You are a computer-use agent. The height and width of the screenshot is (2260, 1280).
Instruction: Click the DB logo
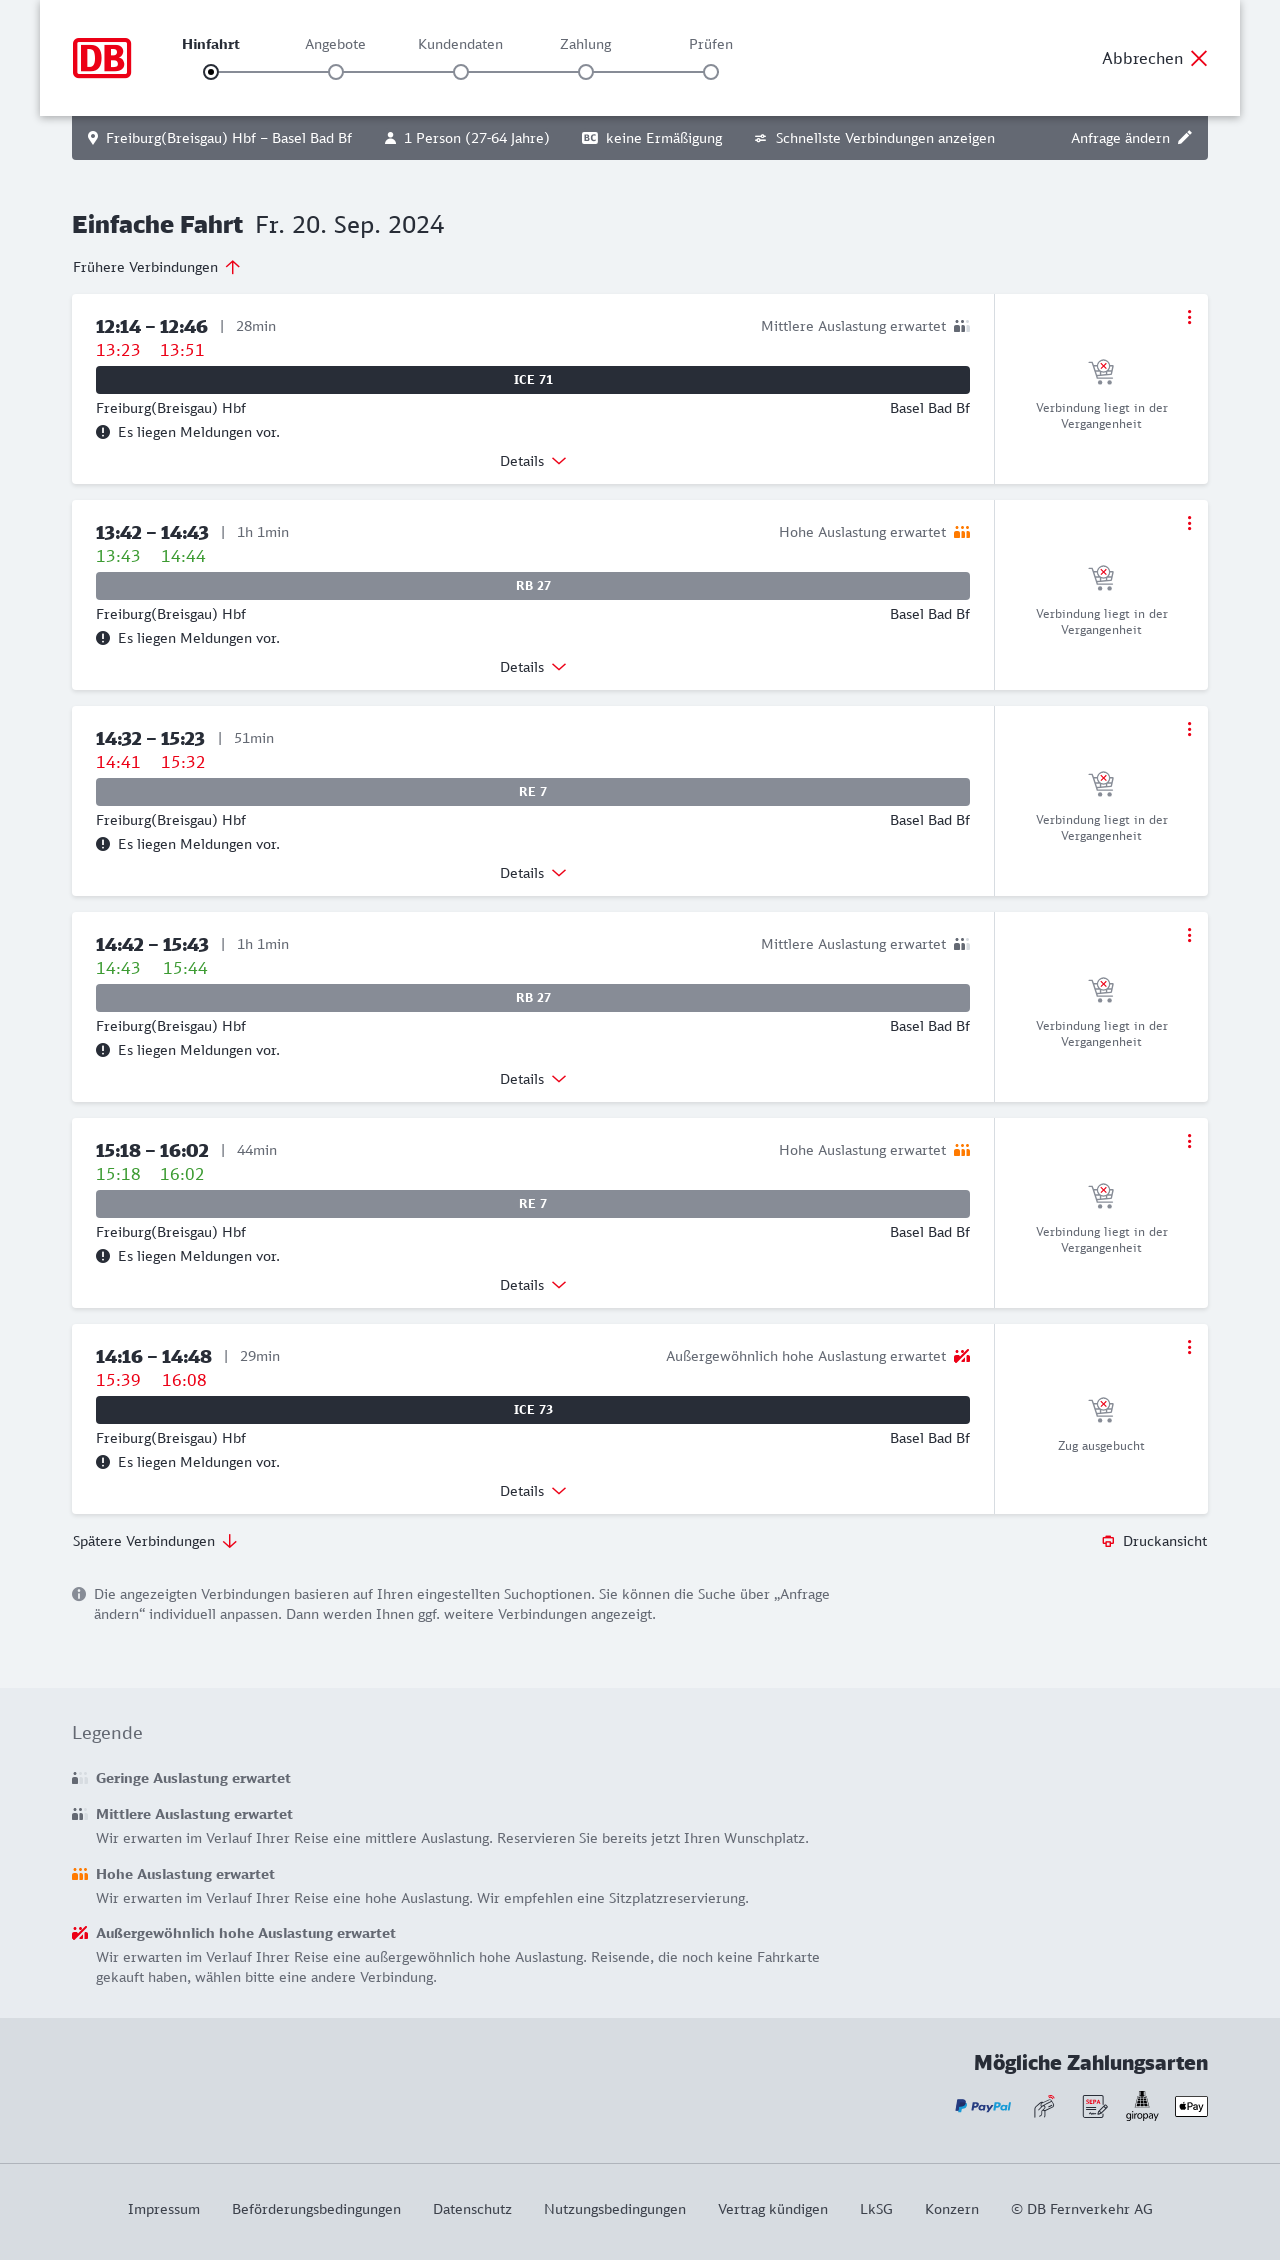[x=102, y=58]
